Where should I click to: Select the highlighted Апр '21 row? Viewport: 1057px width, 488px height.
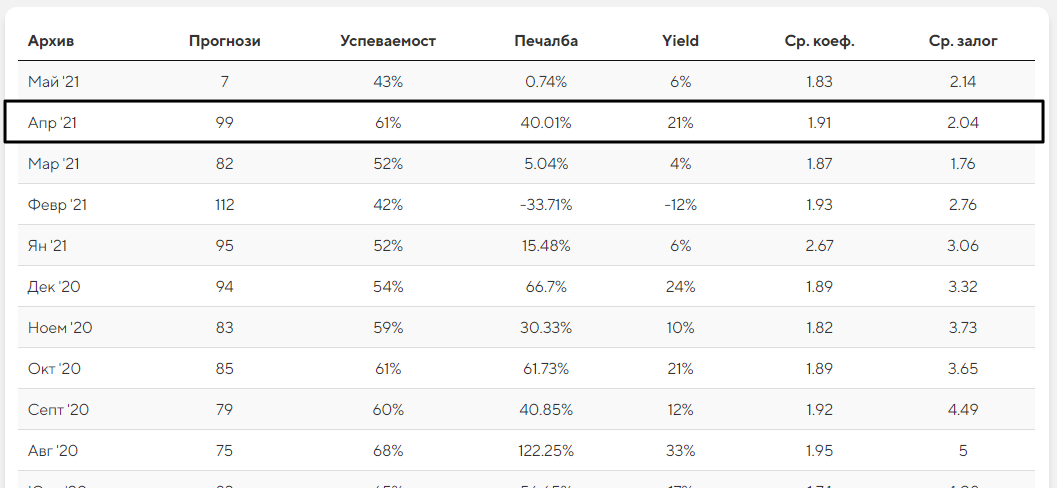(52, 123)
